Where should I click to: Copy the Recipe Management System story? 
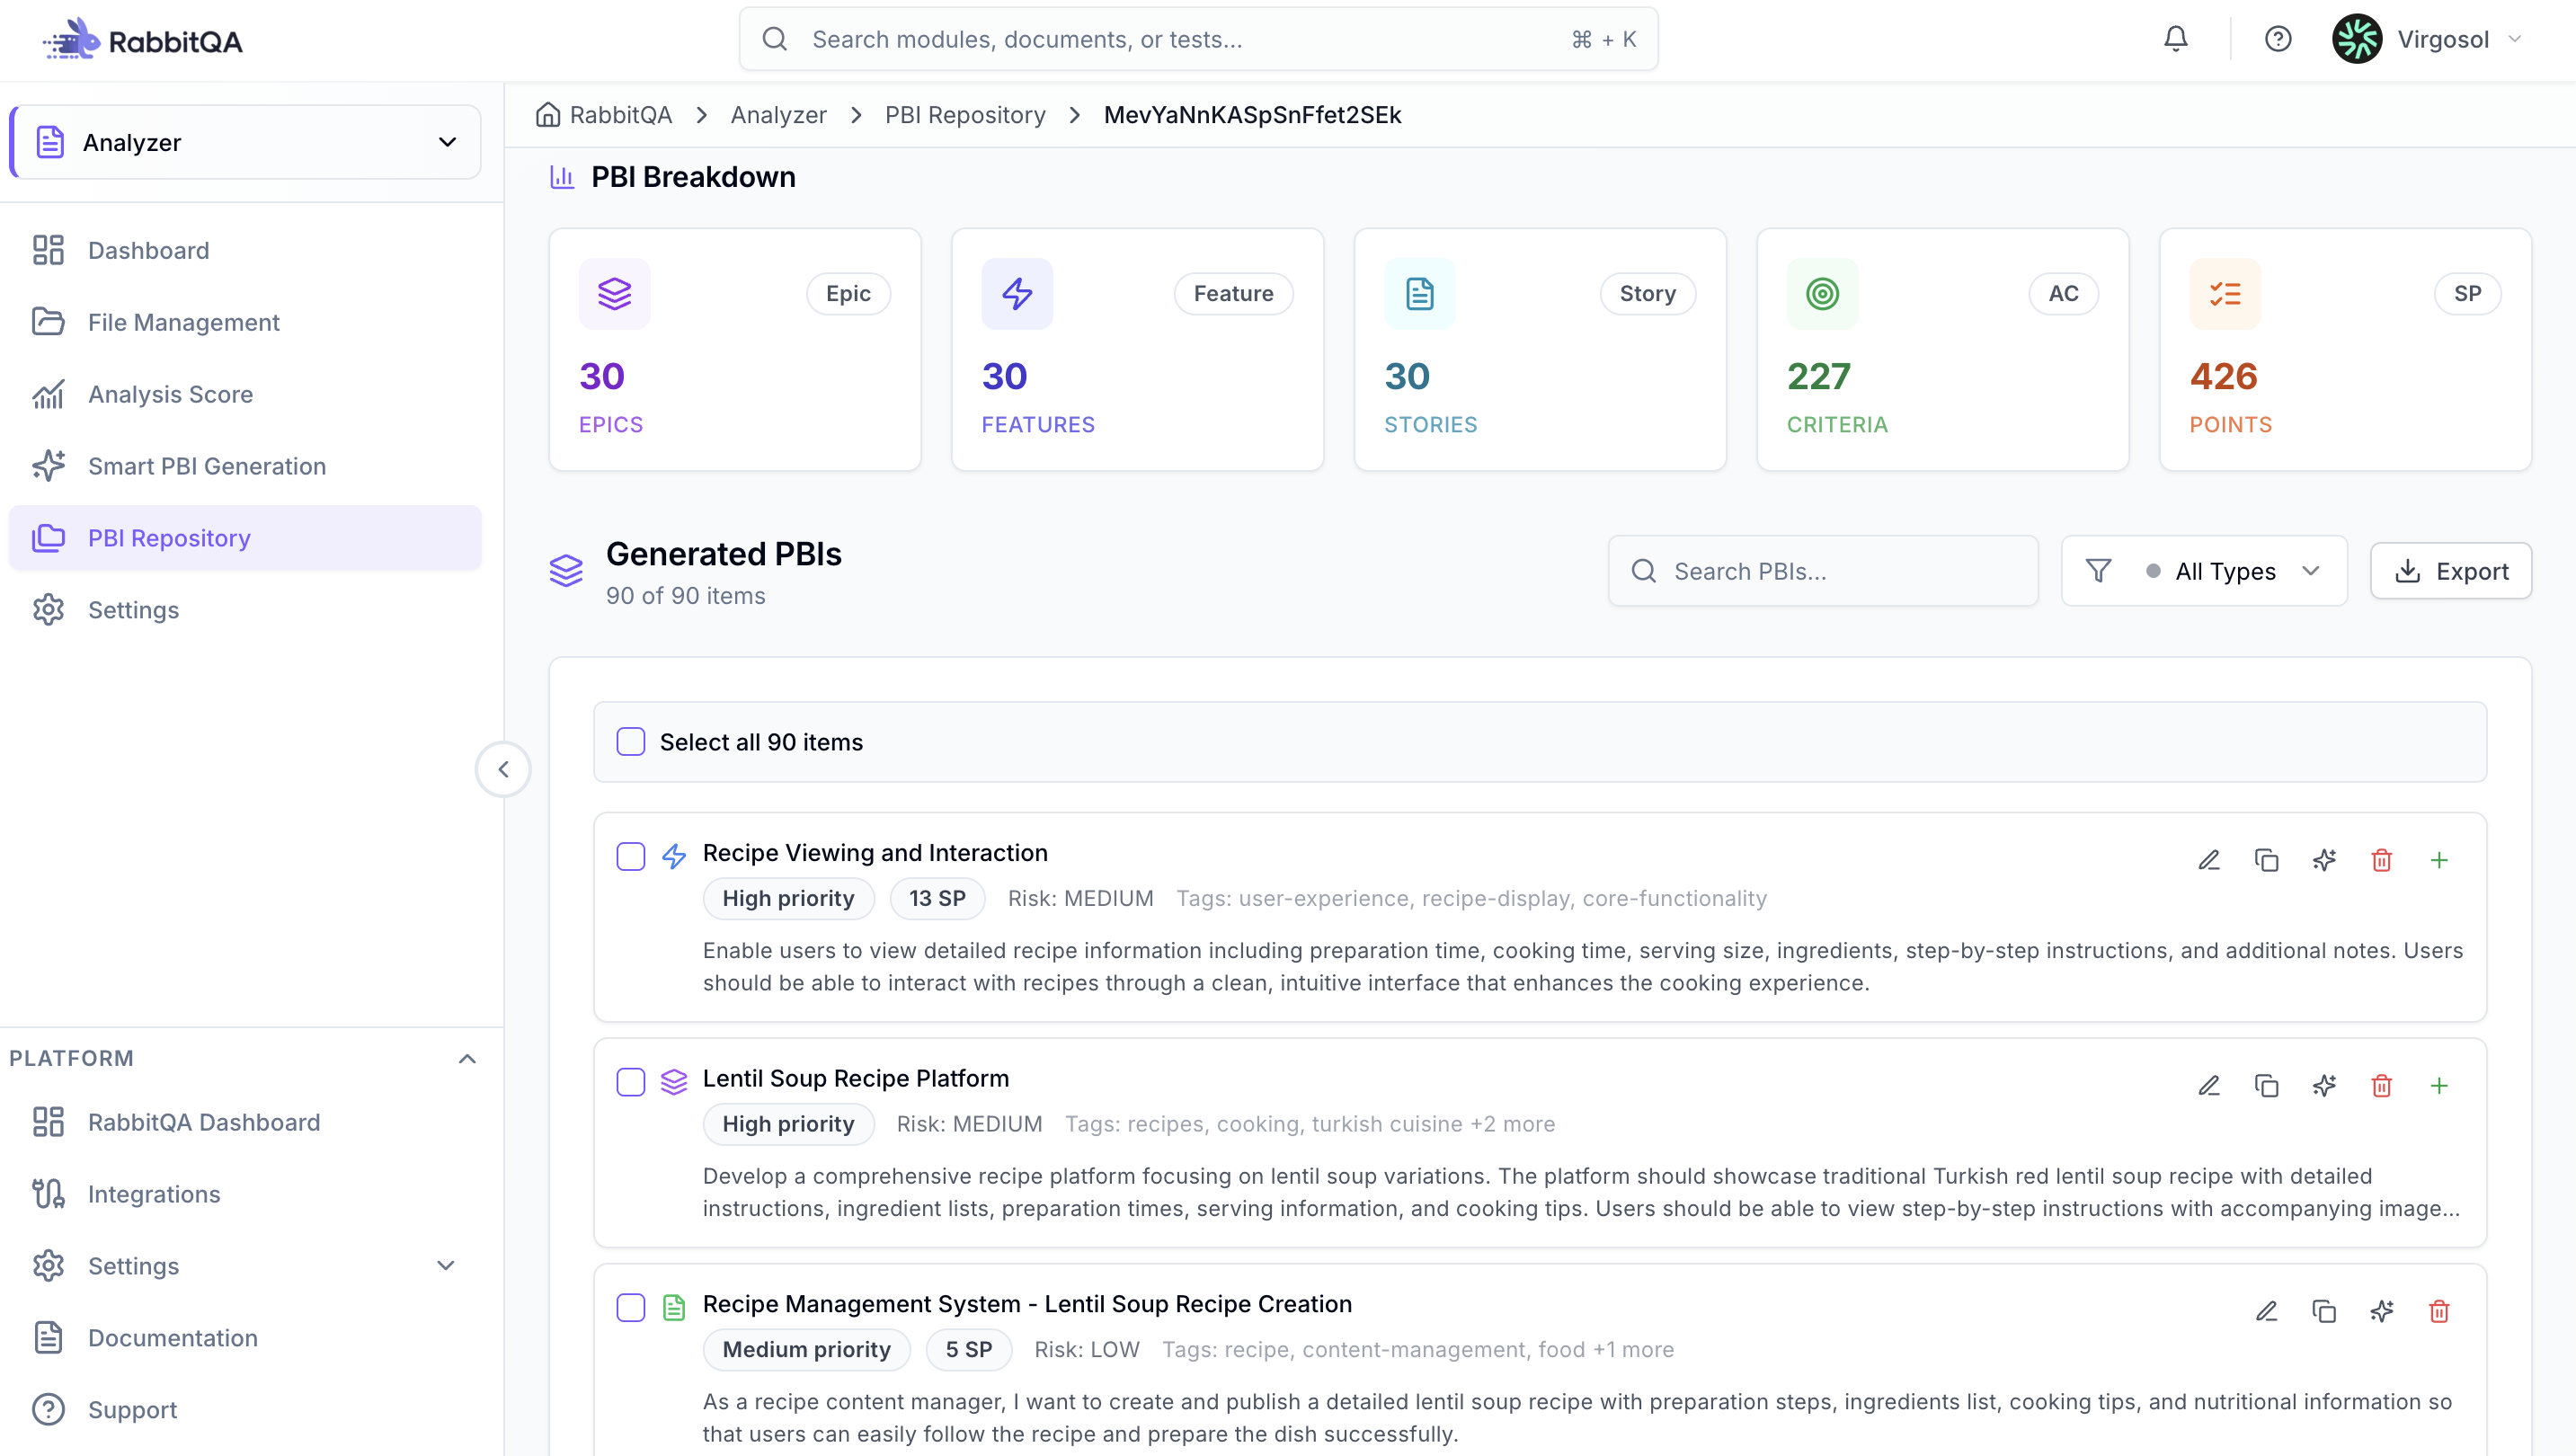[2324, 1311]
